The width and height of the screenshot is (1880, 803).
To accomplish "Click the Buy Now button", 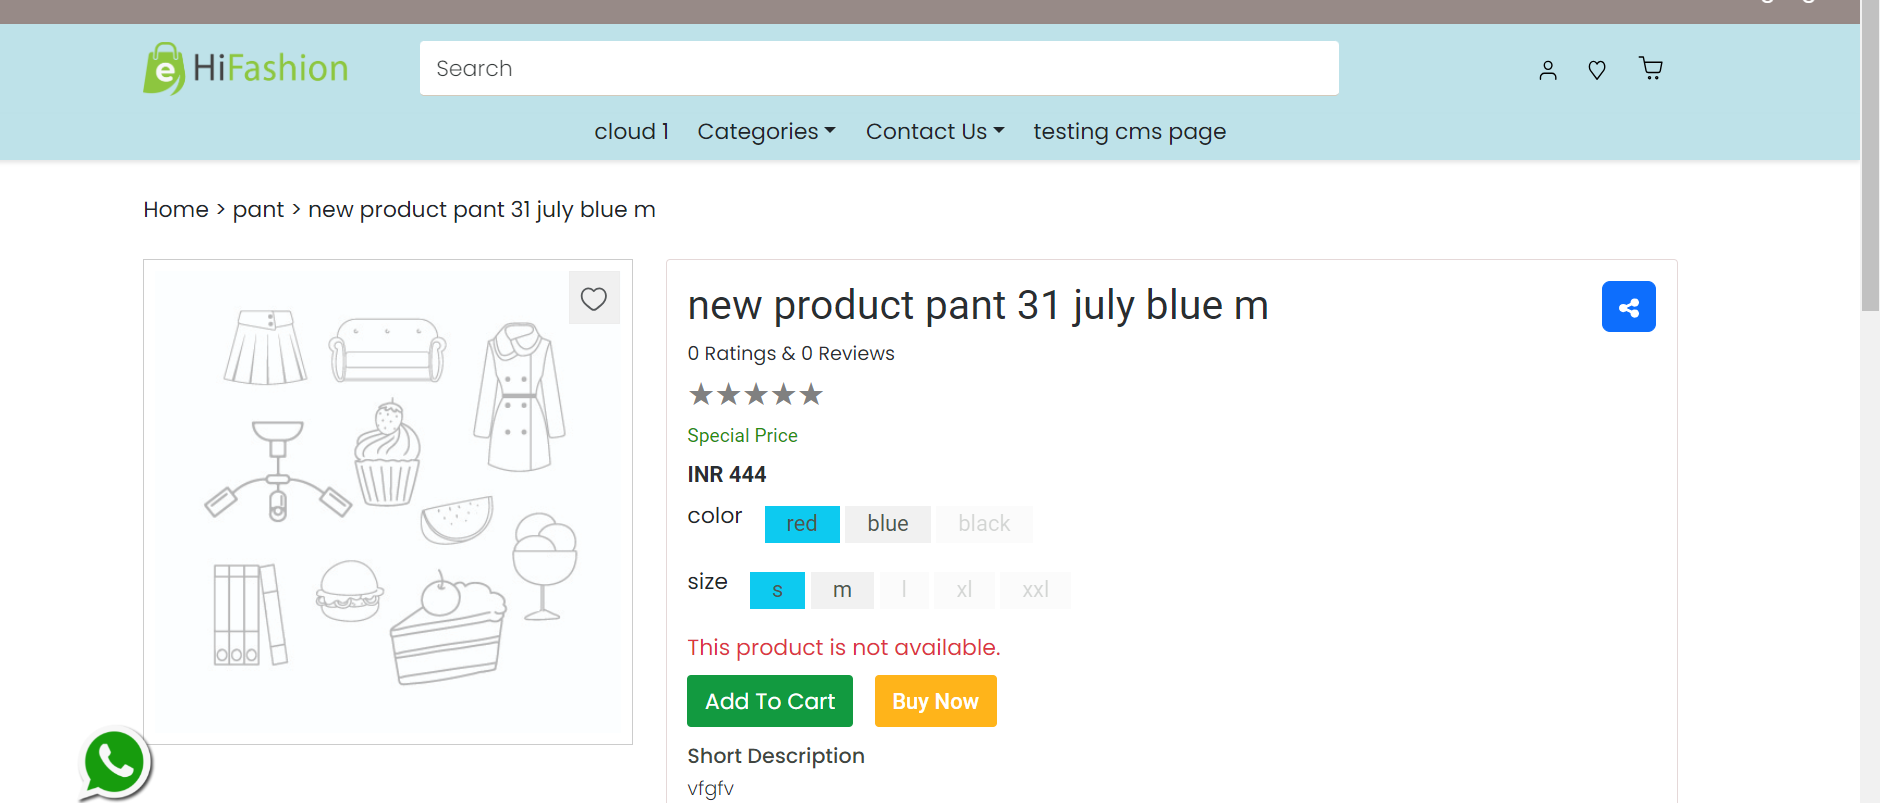I will pyautogui.click(x=935, y=701).
